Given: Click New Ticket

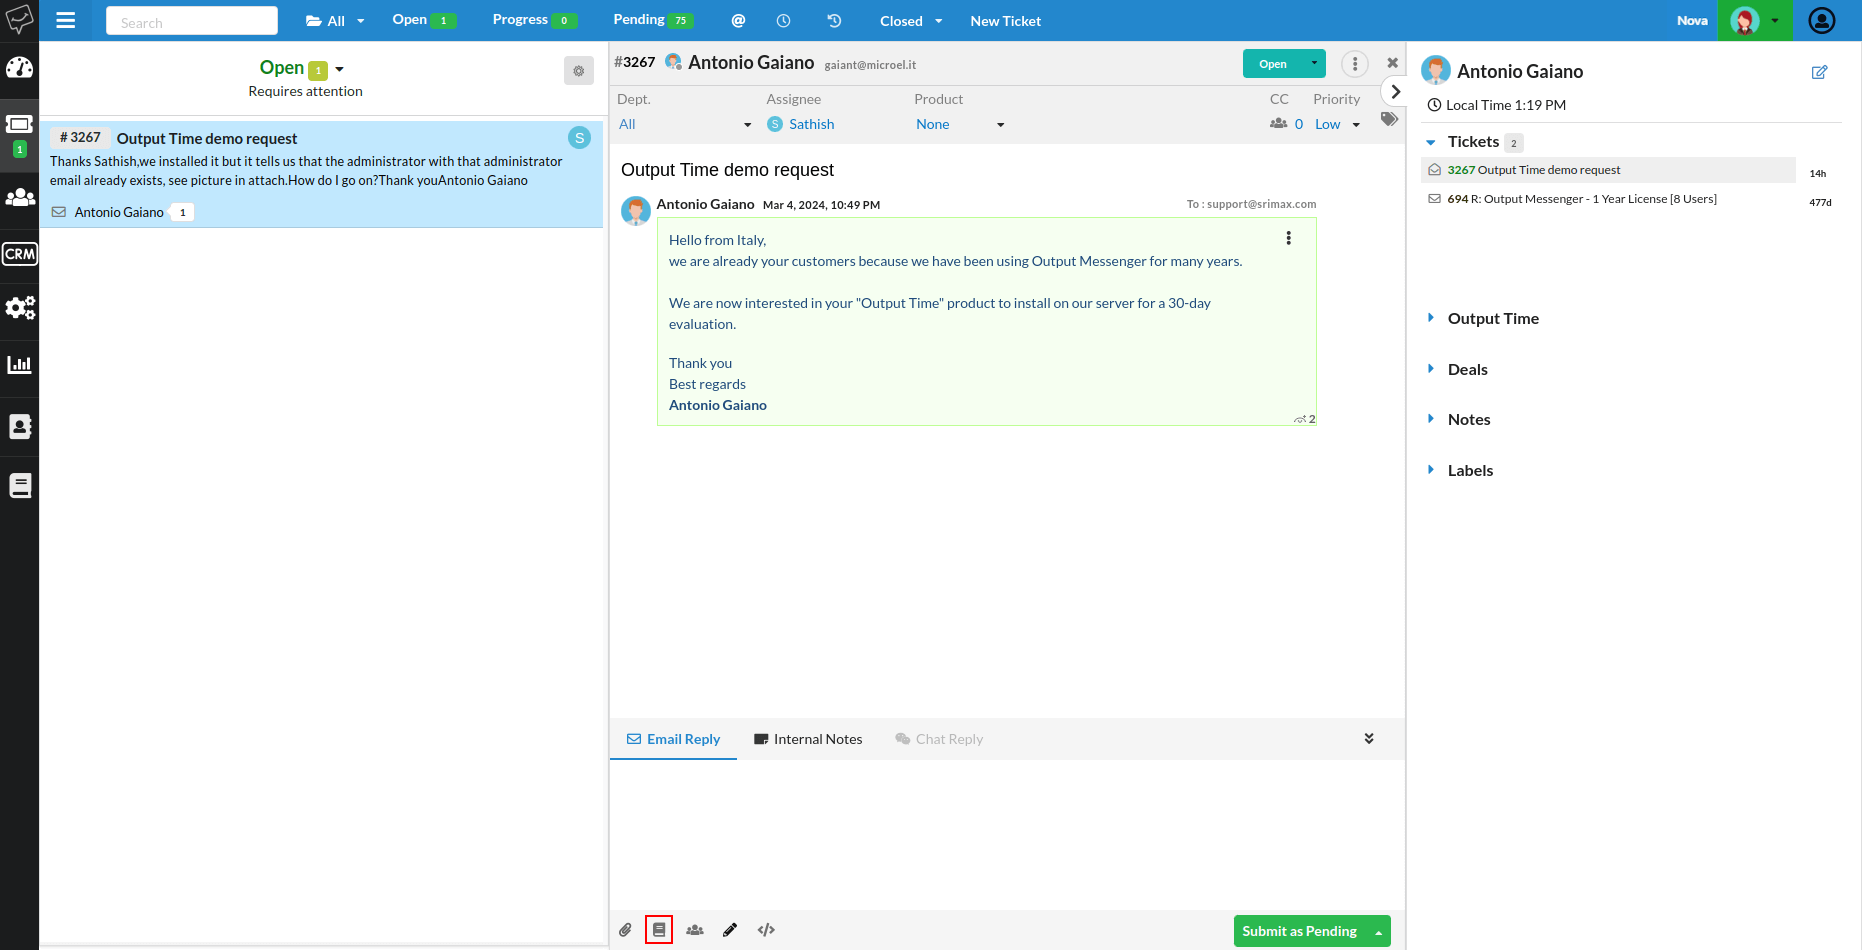Looking at the screenshot, I should pyautogui.click(x=1005, y=21).
